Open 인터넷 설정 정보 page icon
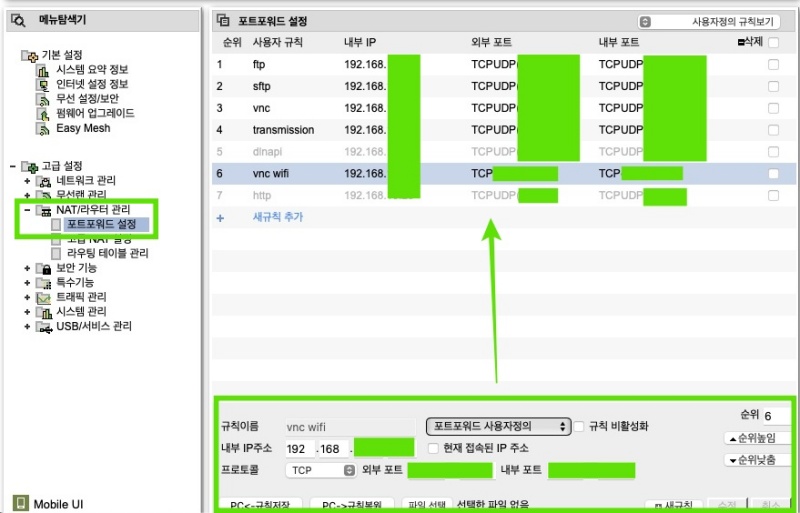This screenshot has width=800, height=513. [43, 84]
